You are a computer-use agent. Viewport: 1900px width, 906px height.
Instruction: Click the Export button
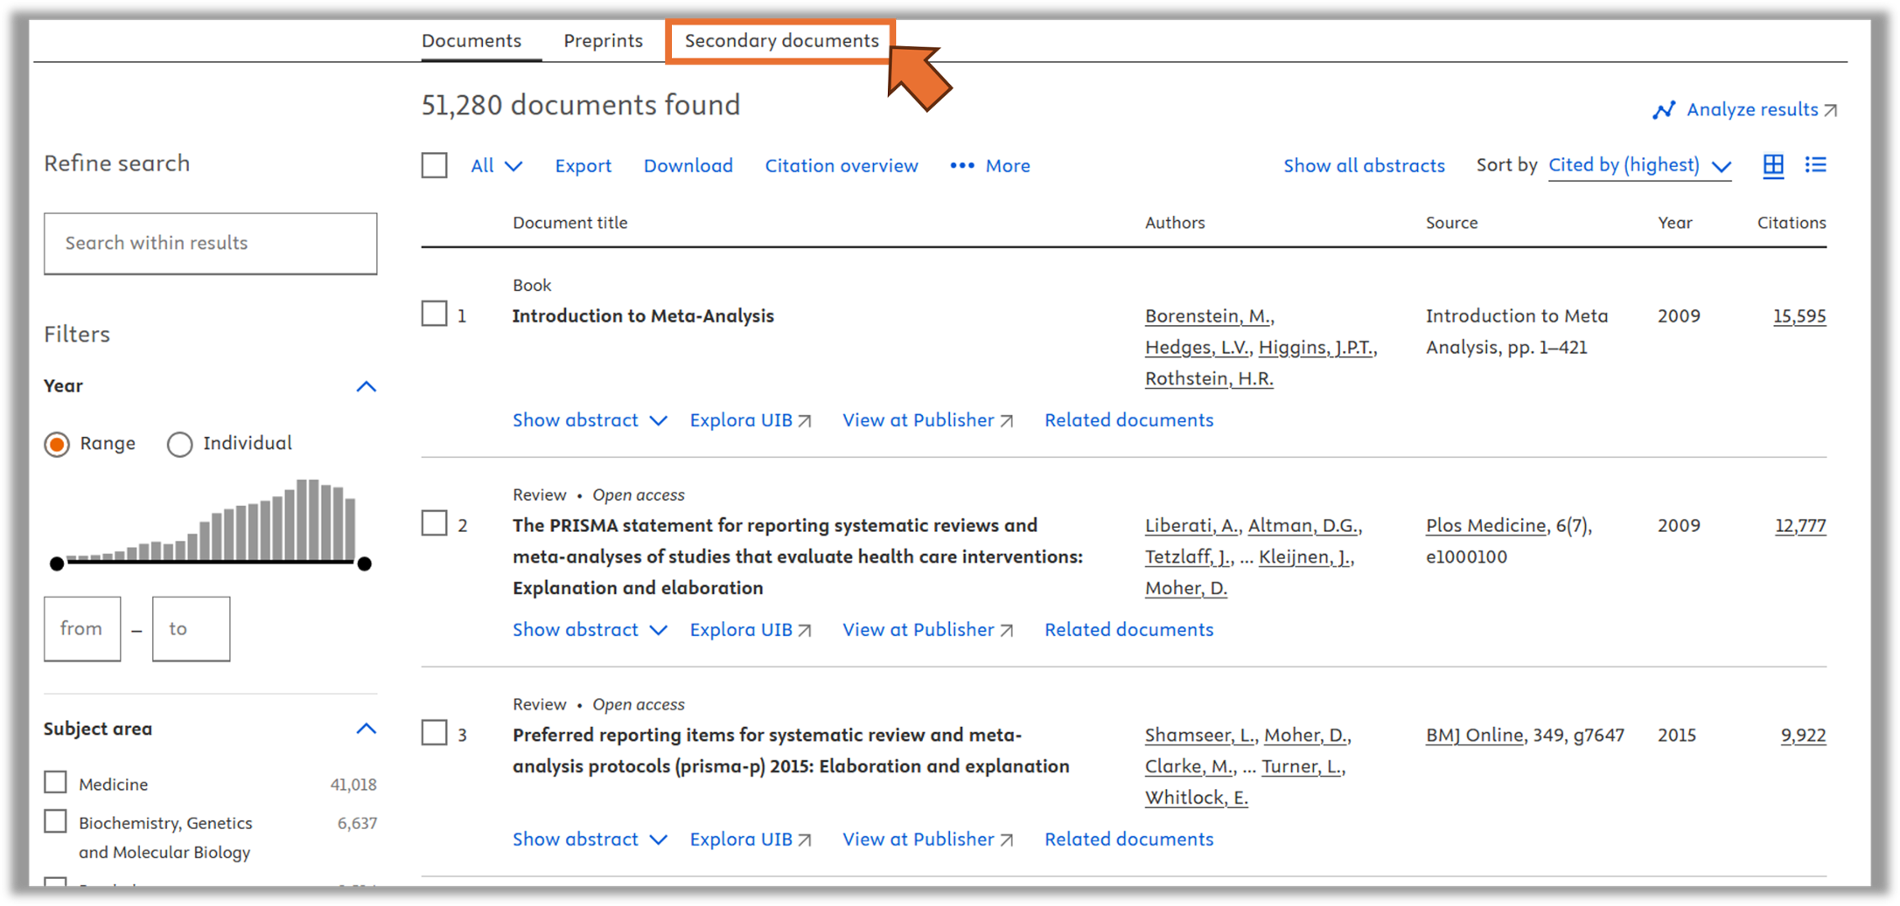583,166
